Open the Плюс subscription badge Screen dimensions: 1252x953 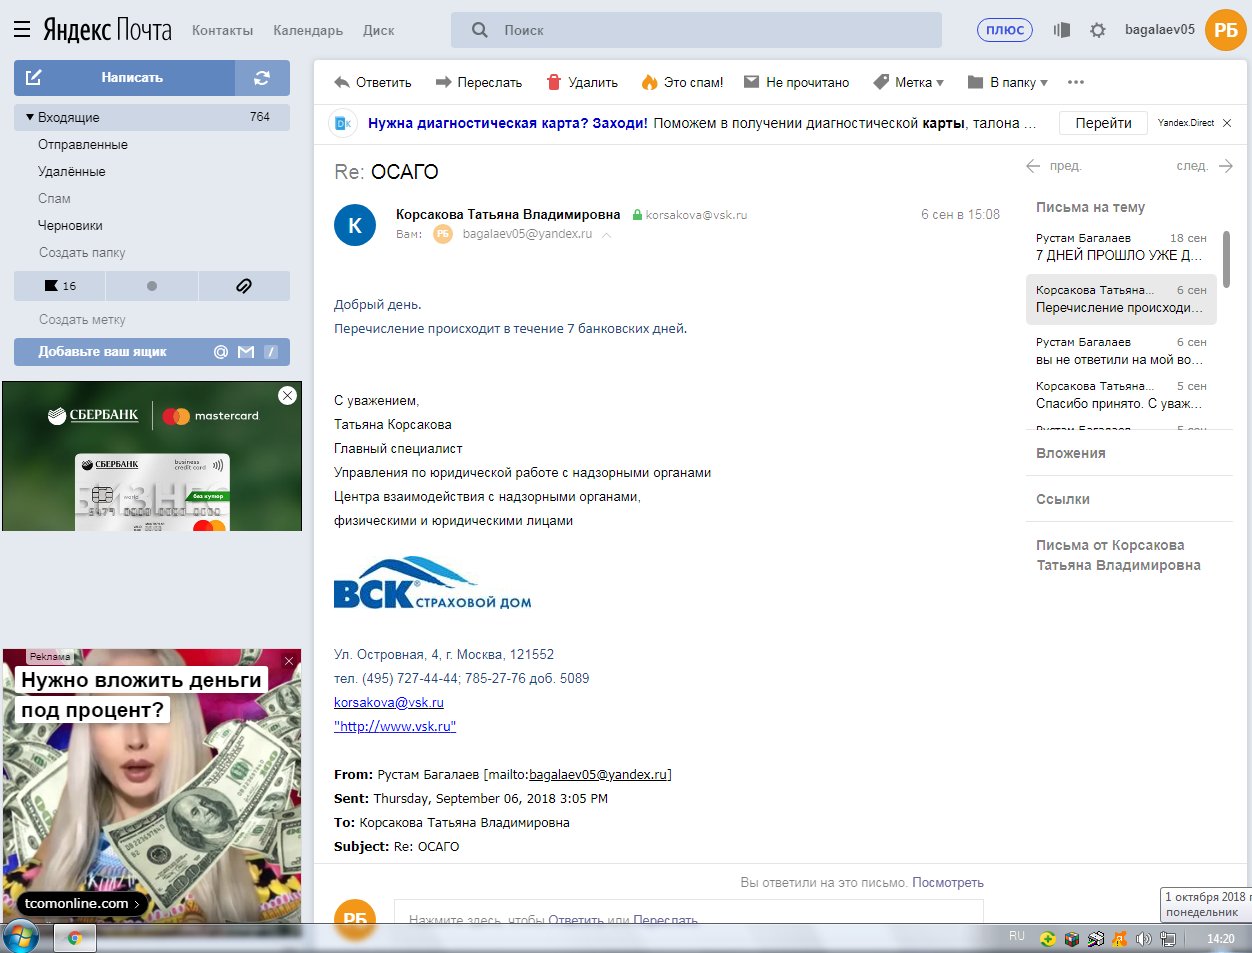tap(1004, 30)
